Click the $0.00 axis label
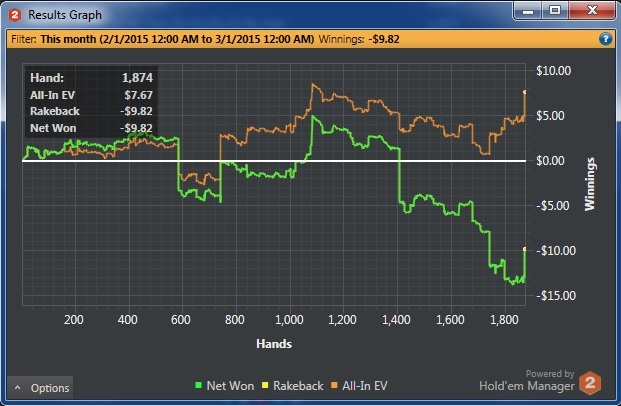Screen dimensions: 621x406 point(550,161)
